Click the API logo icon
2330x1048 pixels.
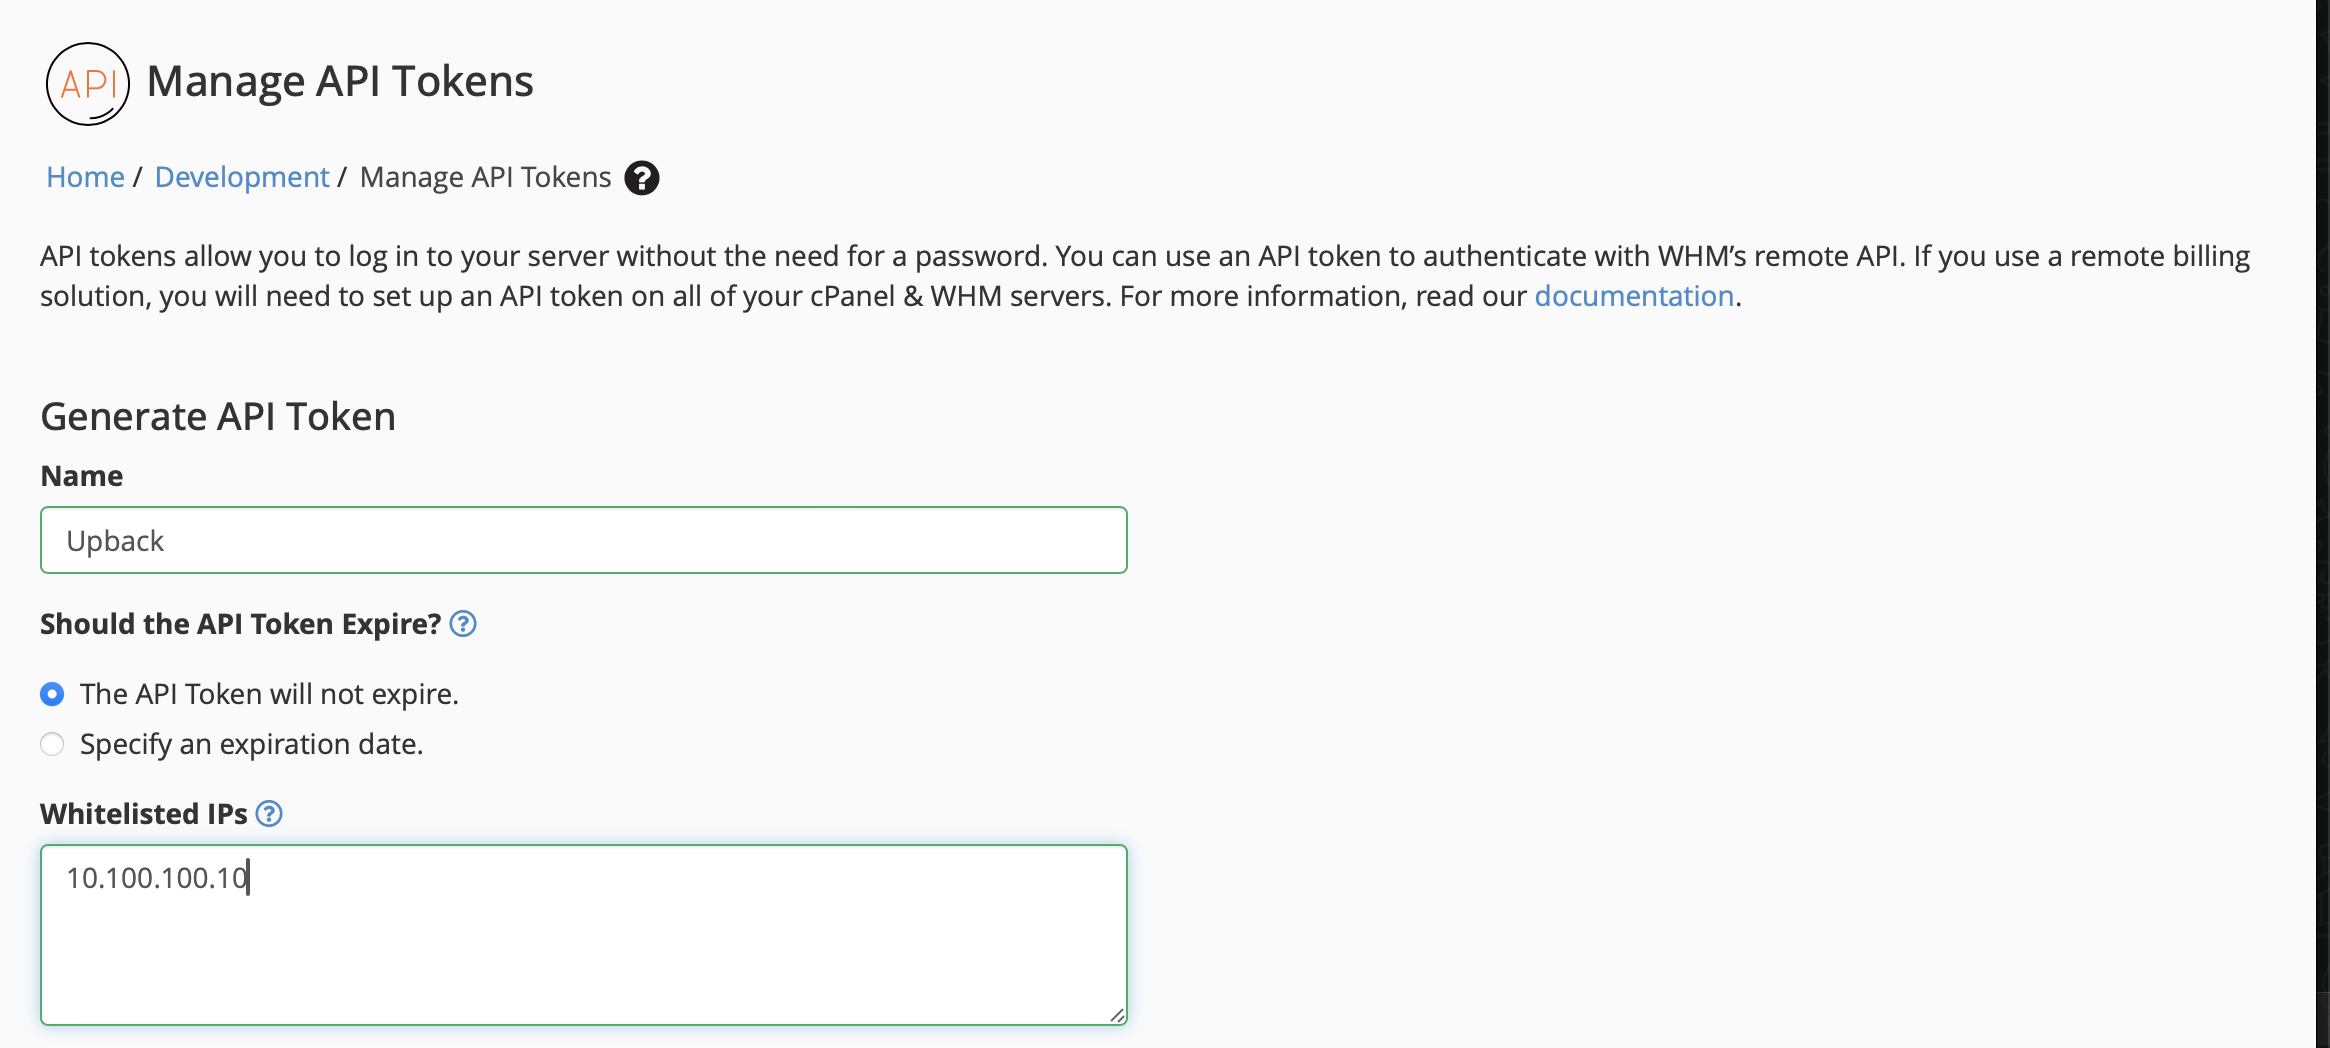point(88,83)
